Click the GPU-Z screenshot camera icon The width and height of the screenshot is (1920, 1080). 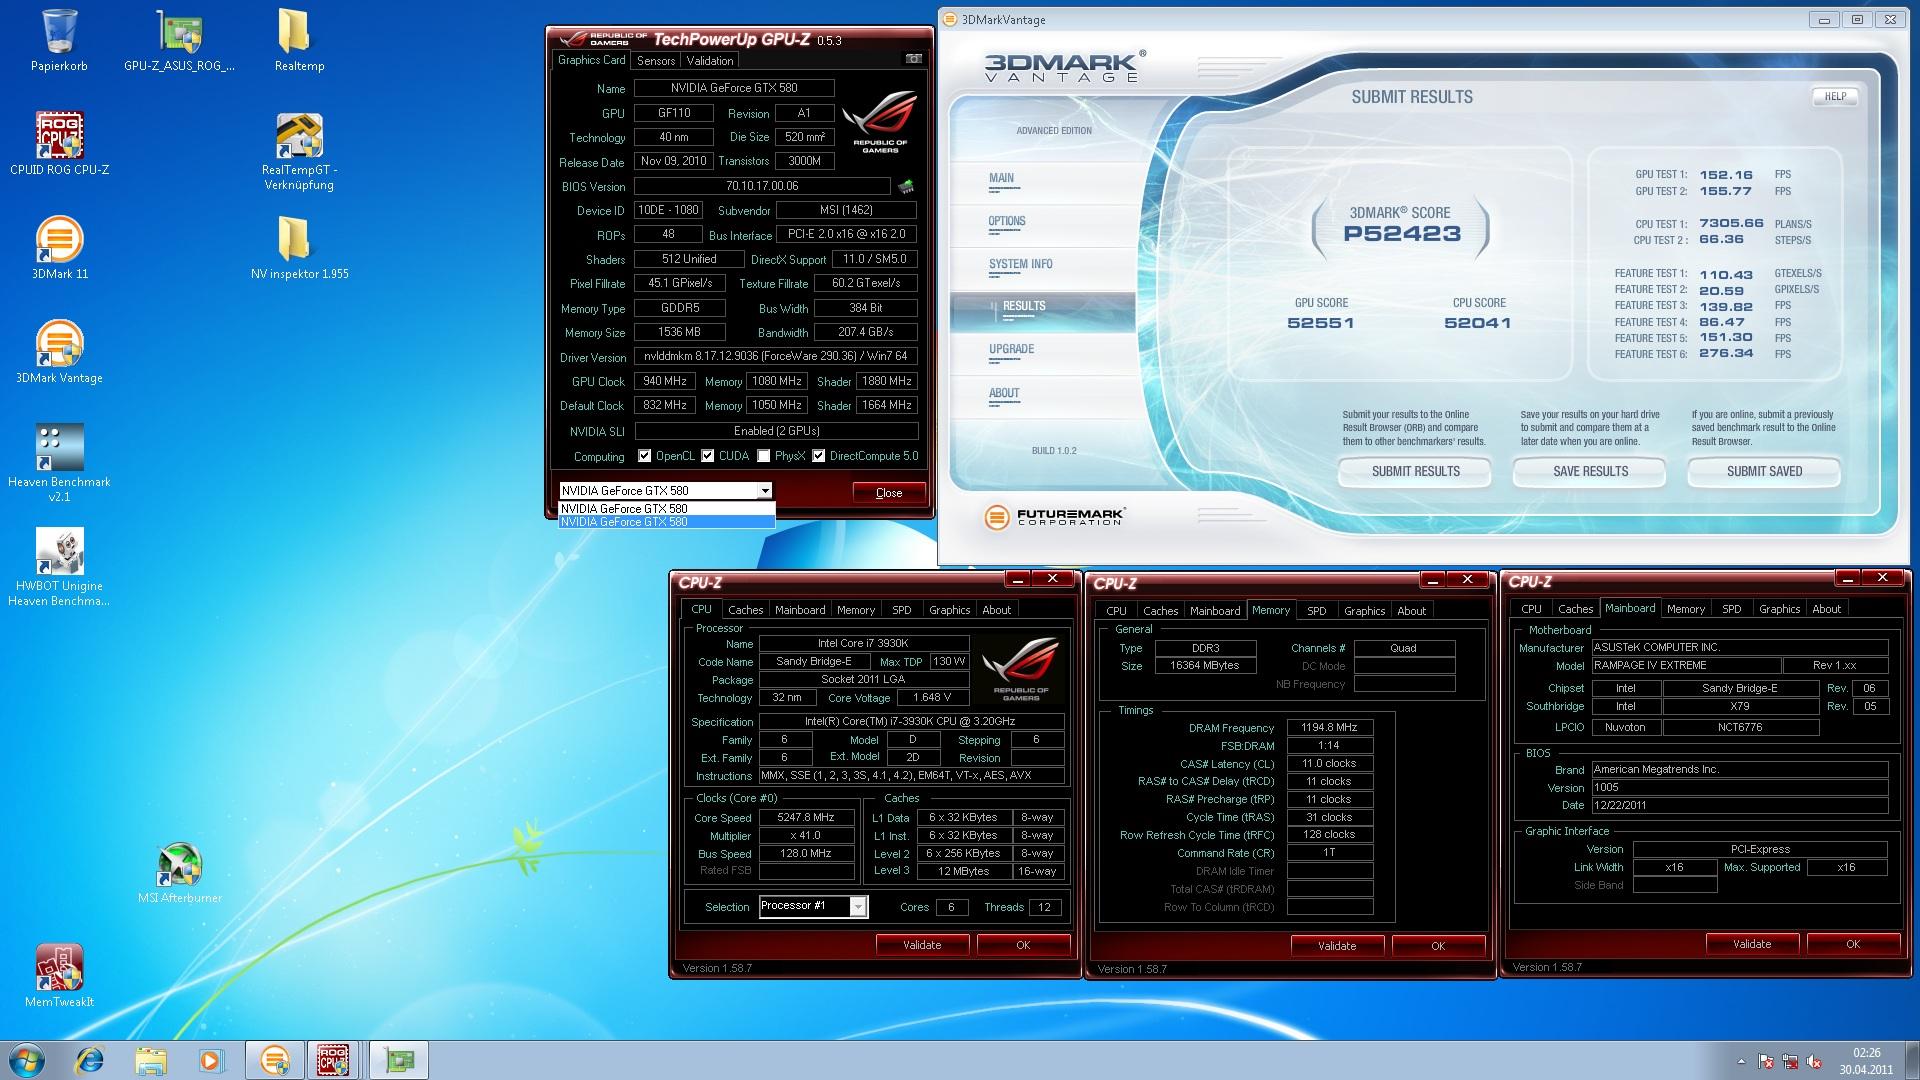(913, 59)
